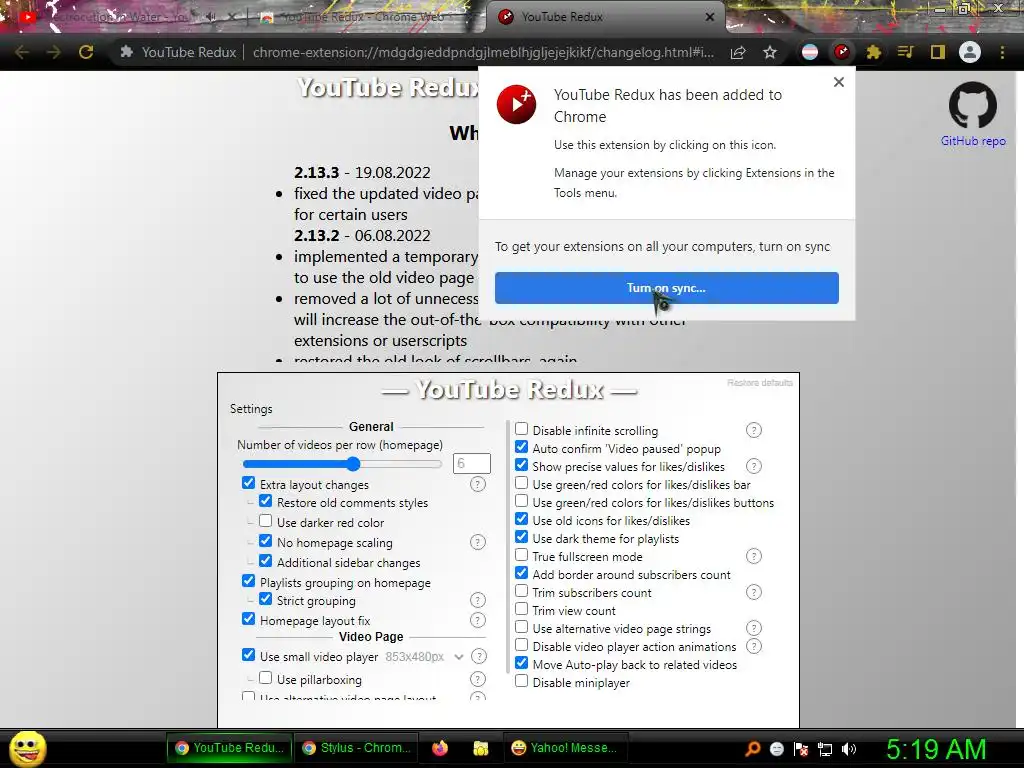
Task: Click the videos per row number field
Action: 472,464
